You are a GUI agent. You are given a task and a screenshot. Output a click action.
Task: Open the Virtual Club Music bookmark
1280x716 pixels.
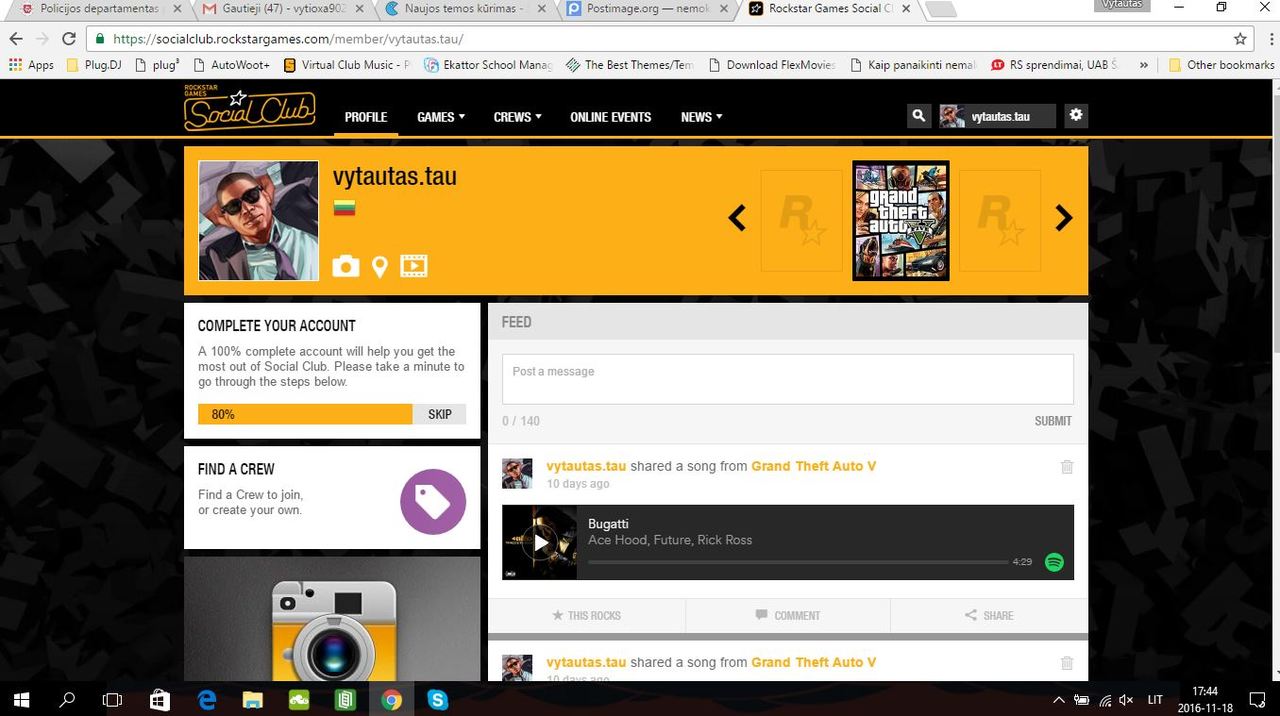pyautogui.click(x=347, y=65)
